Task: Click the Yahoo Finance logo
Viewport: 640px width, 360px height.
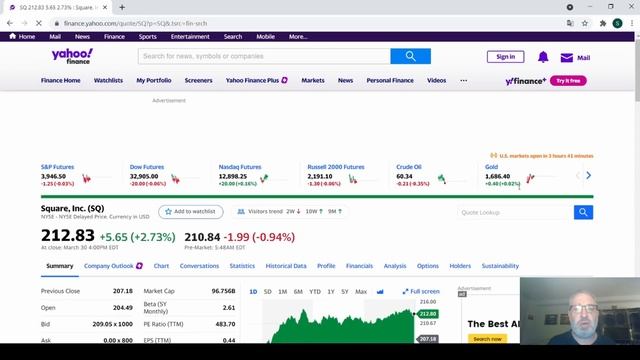Action: [72, 56]
